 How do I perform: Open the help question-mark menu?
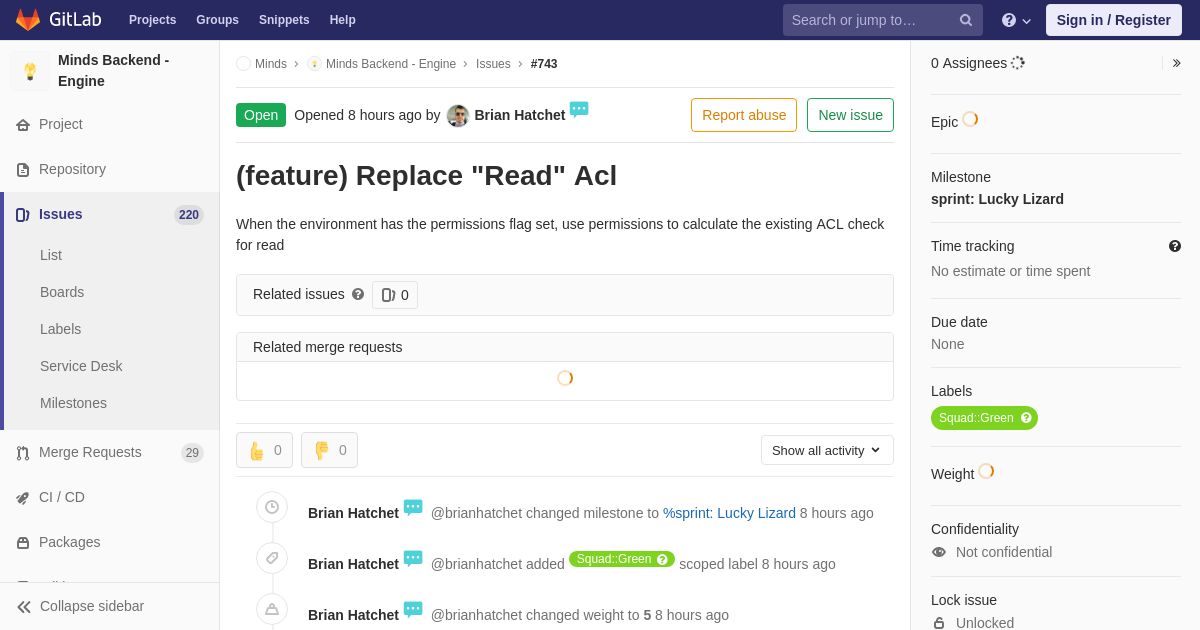click(x=1016, y=20)
